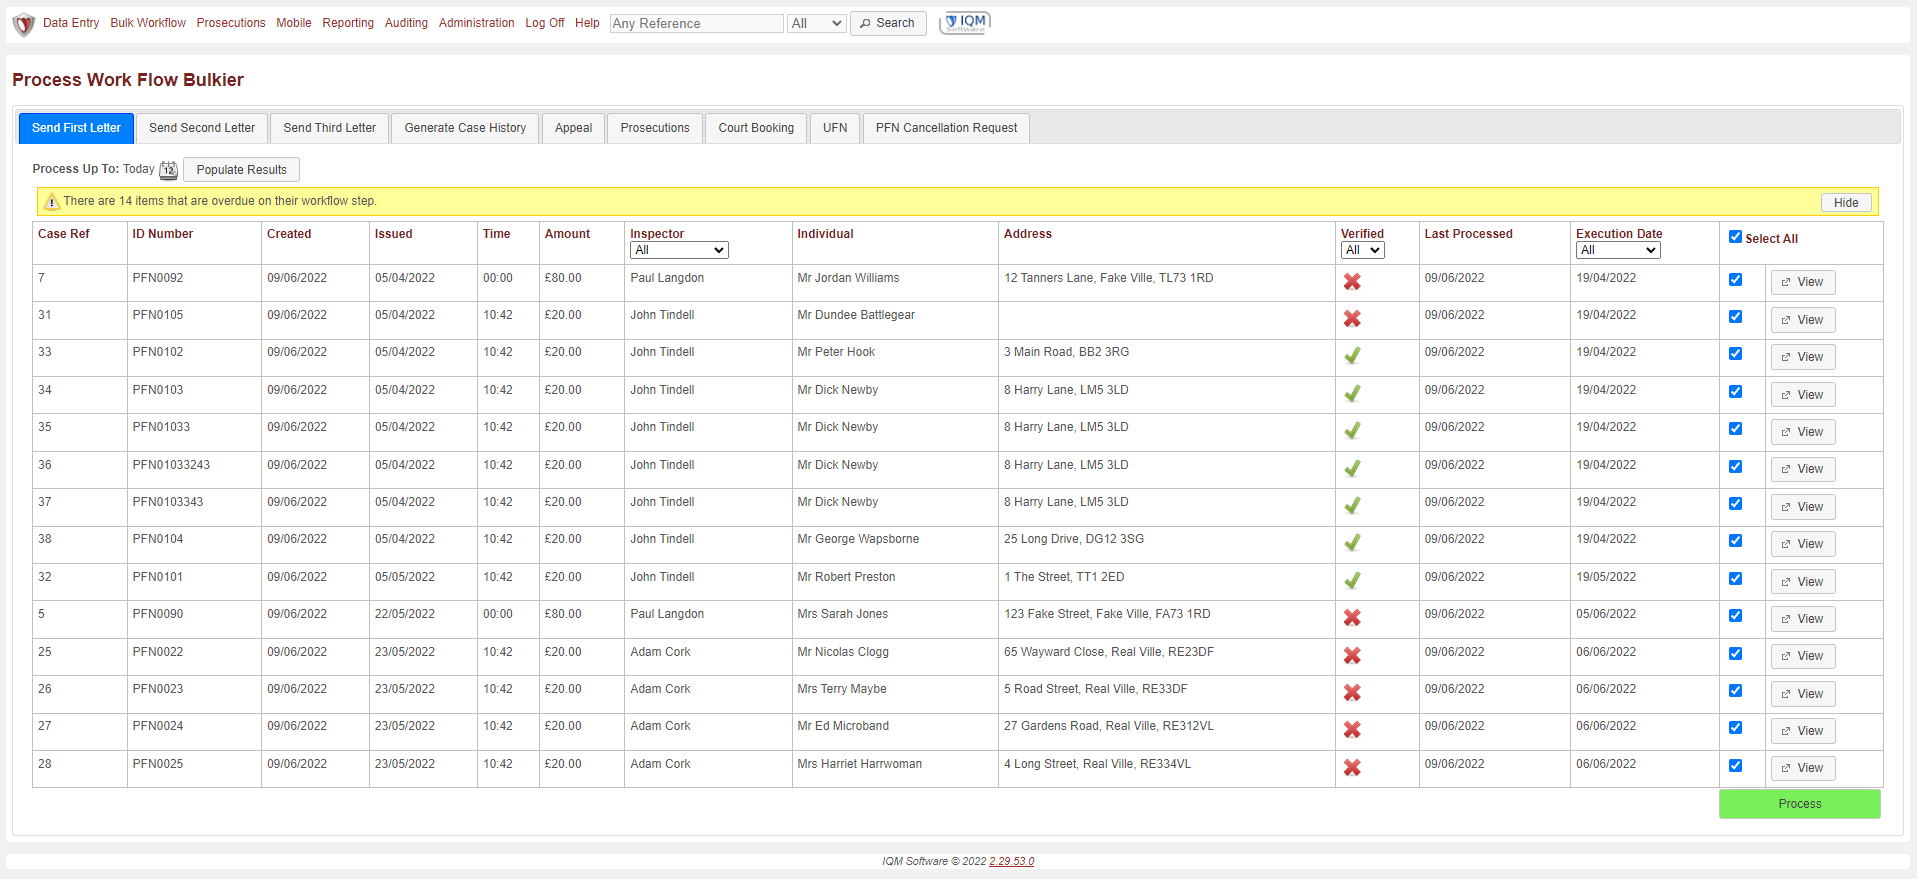Click the Populate Results button
Image resolution: width=1917 pixels, height=879 pixels.
241,170
